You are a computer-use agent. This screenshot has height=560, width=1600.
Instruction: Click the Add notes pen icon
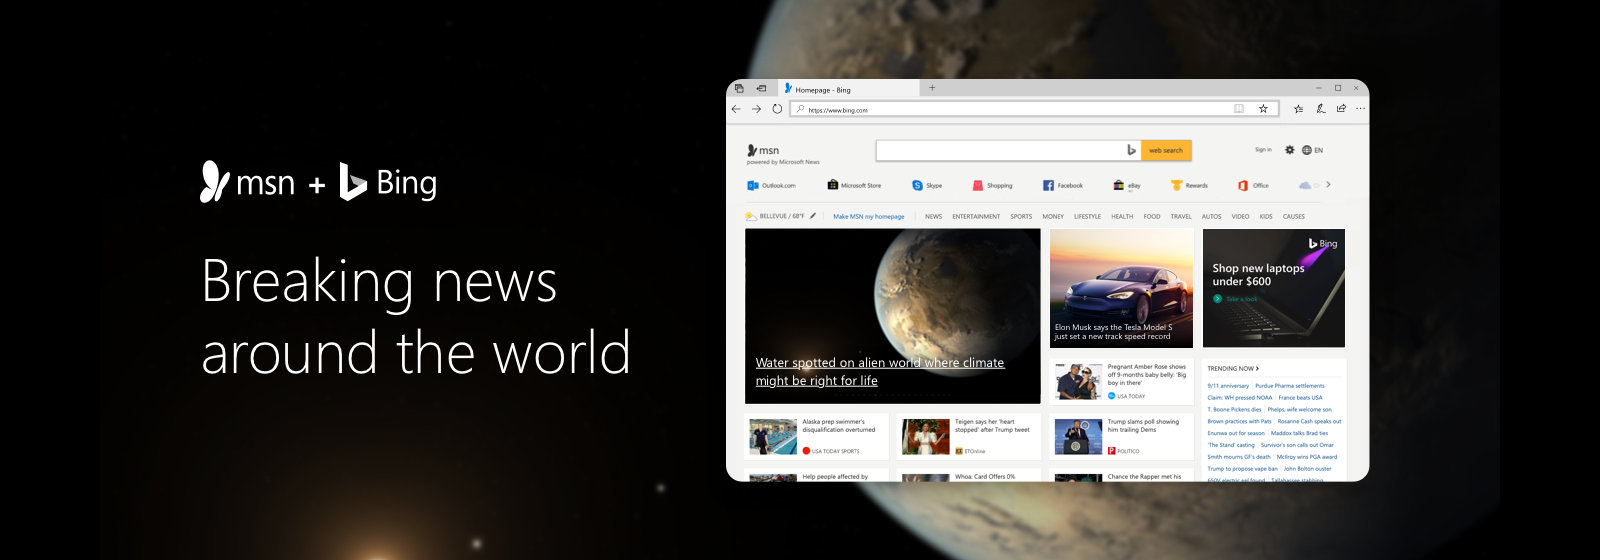point(1320,109)
